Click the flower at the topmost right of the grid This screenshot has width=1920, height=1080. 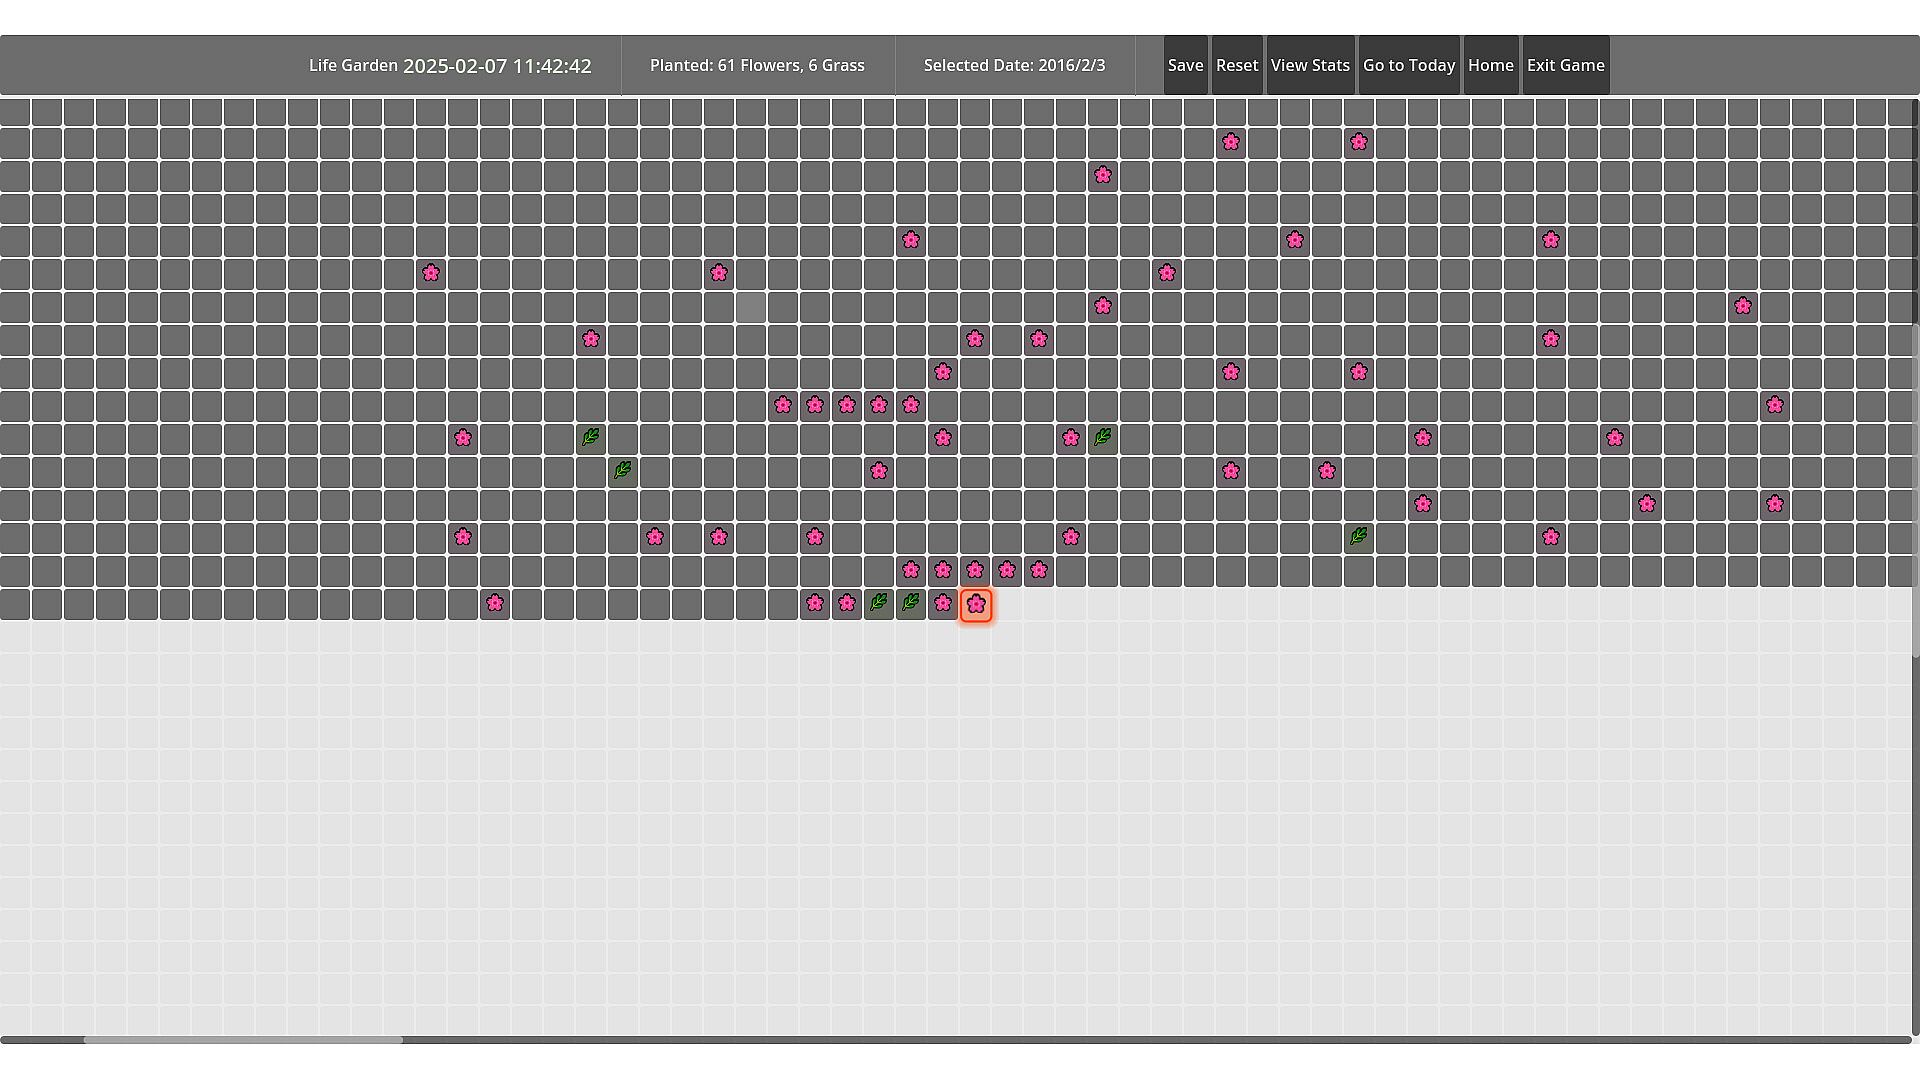(x=1358, y=142)
